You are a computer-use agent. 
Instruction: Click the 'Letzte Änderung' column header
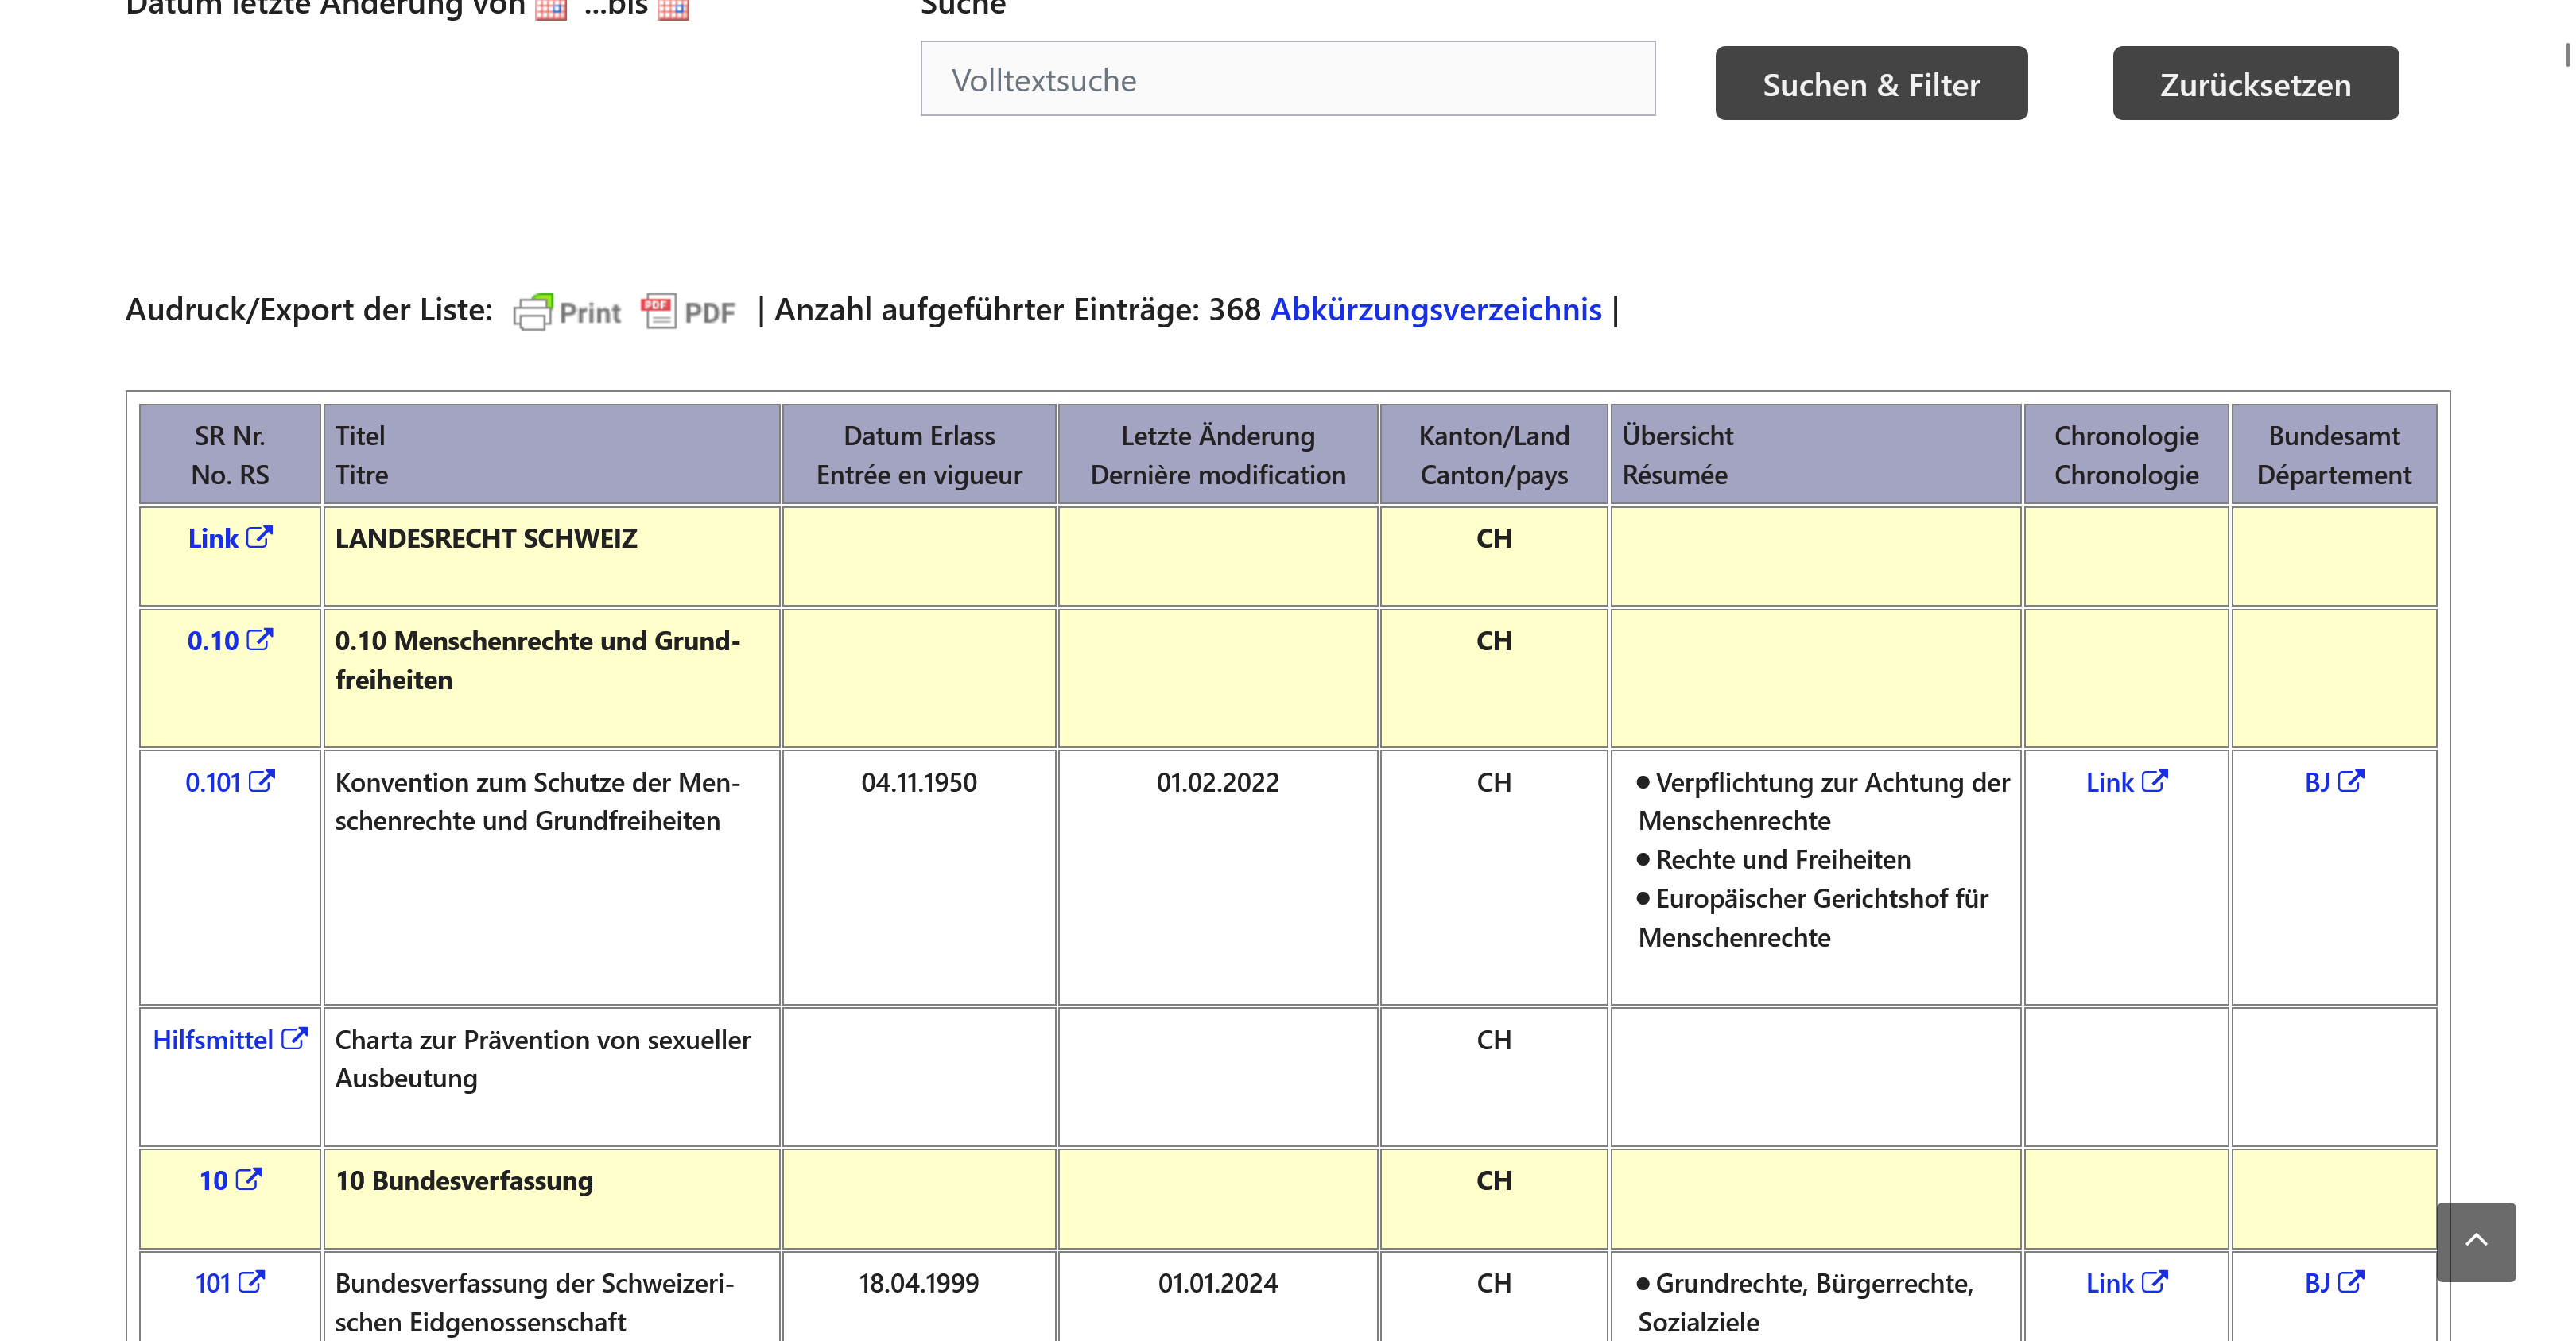pyautogui.click(x=1218, y=455)
